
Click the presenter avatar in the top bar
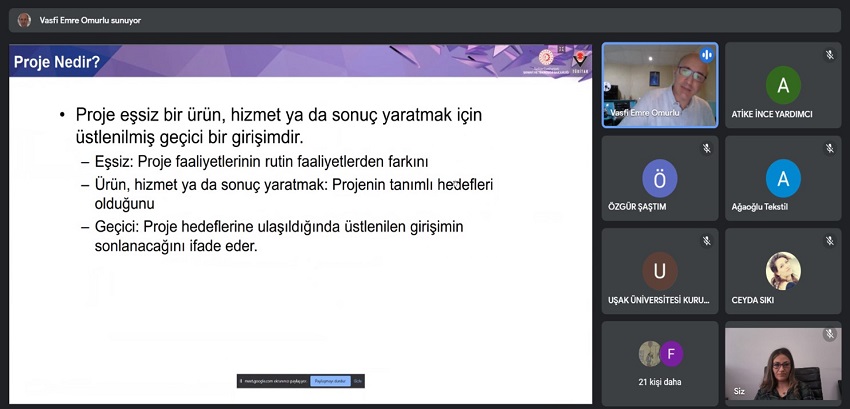(24, 20)
